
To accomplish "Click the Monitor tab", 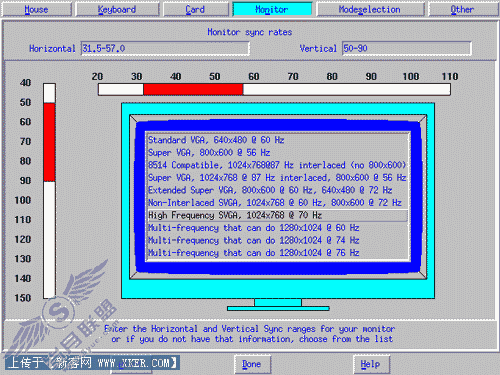I will pyautogui.click(x=272, y=9).
